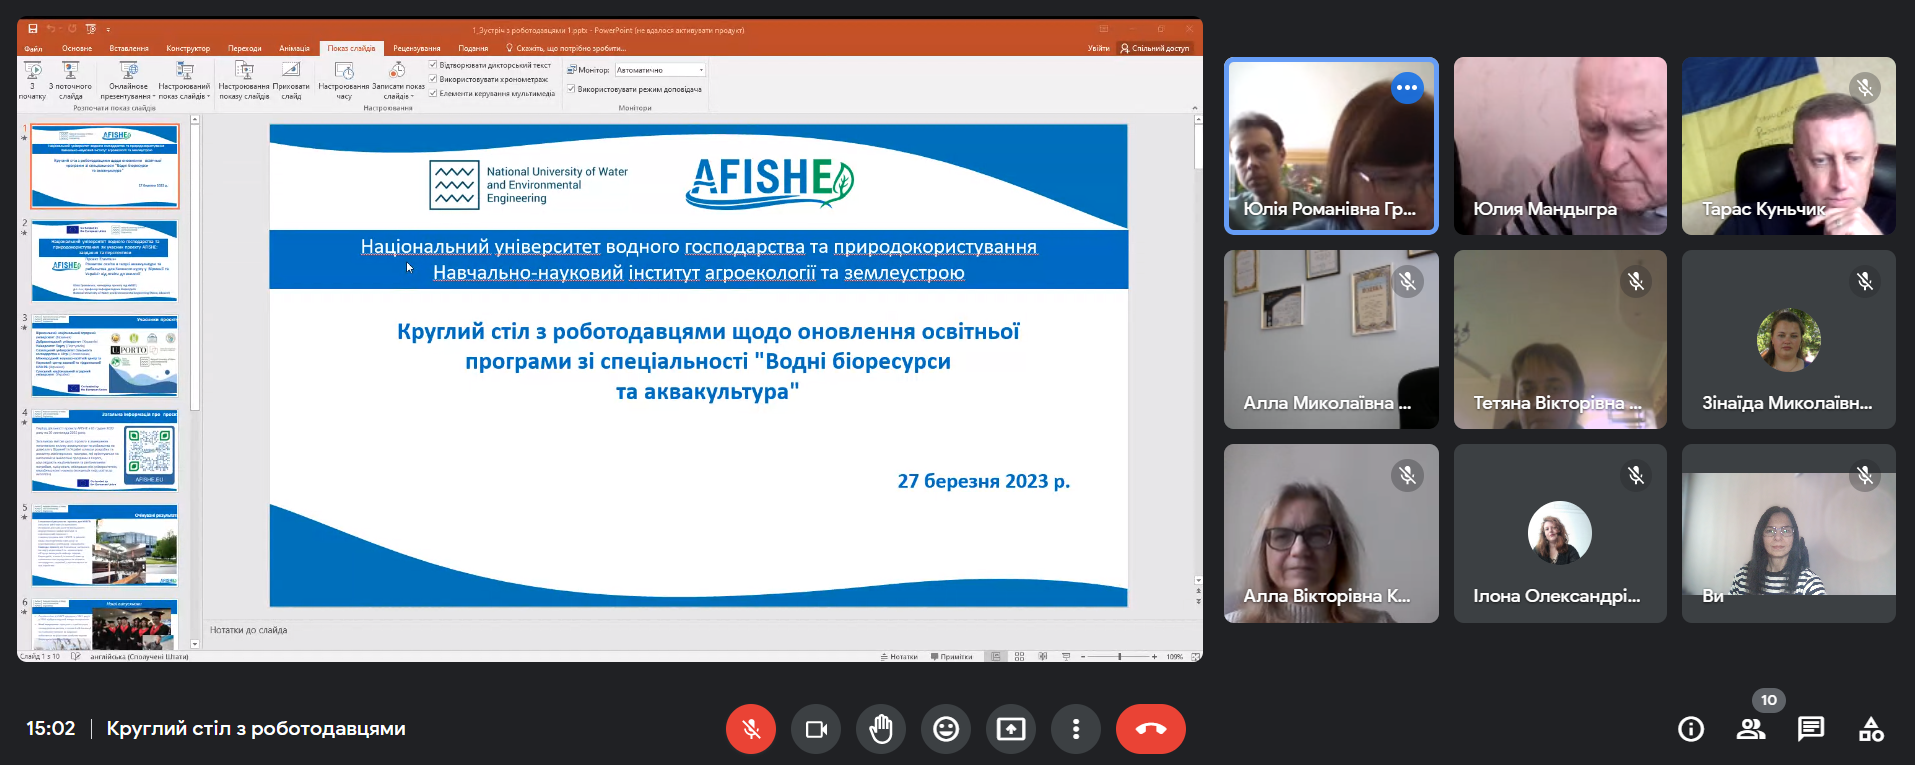The width and height of the screenshot is (1915, 765).
Task: Raise hand in the meeting
Action: pos(881,729)
